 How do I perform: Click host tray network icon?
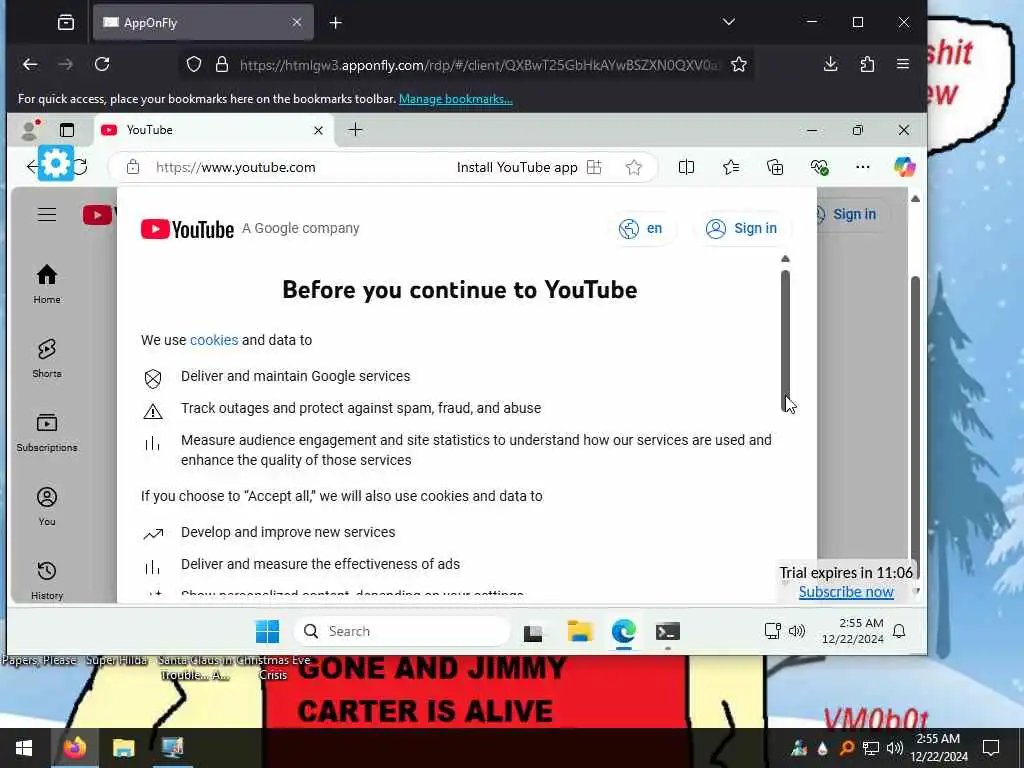(x=871, y=748)
